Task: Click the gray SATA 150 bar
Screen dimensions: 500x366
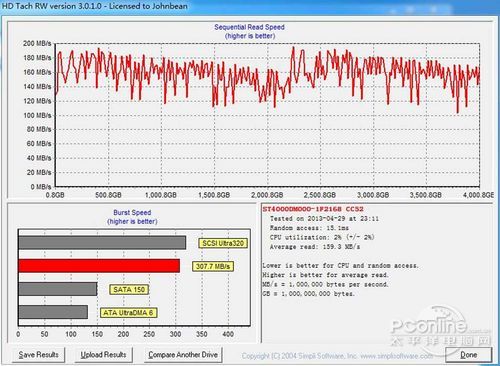Action: (x=58, y=289)
